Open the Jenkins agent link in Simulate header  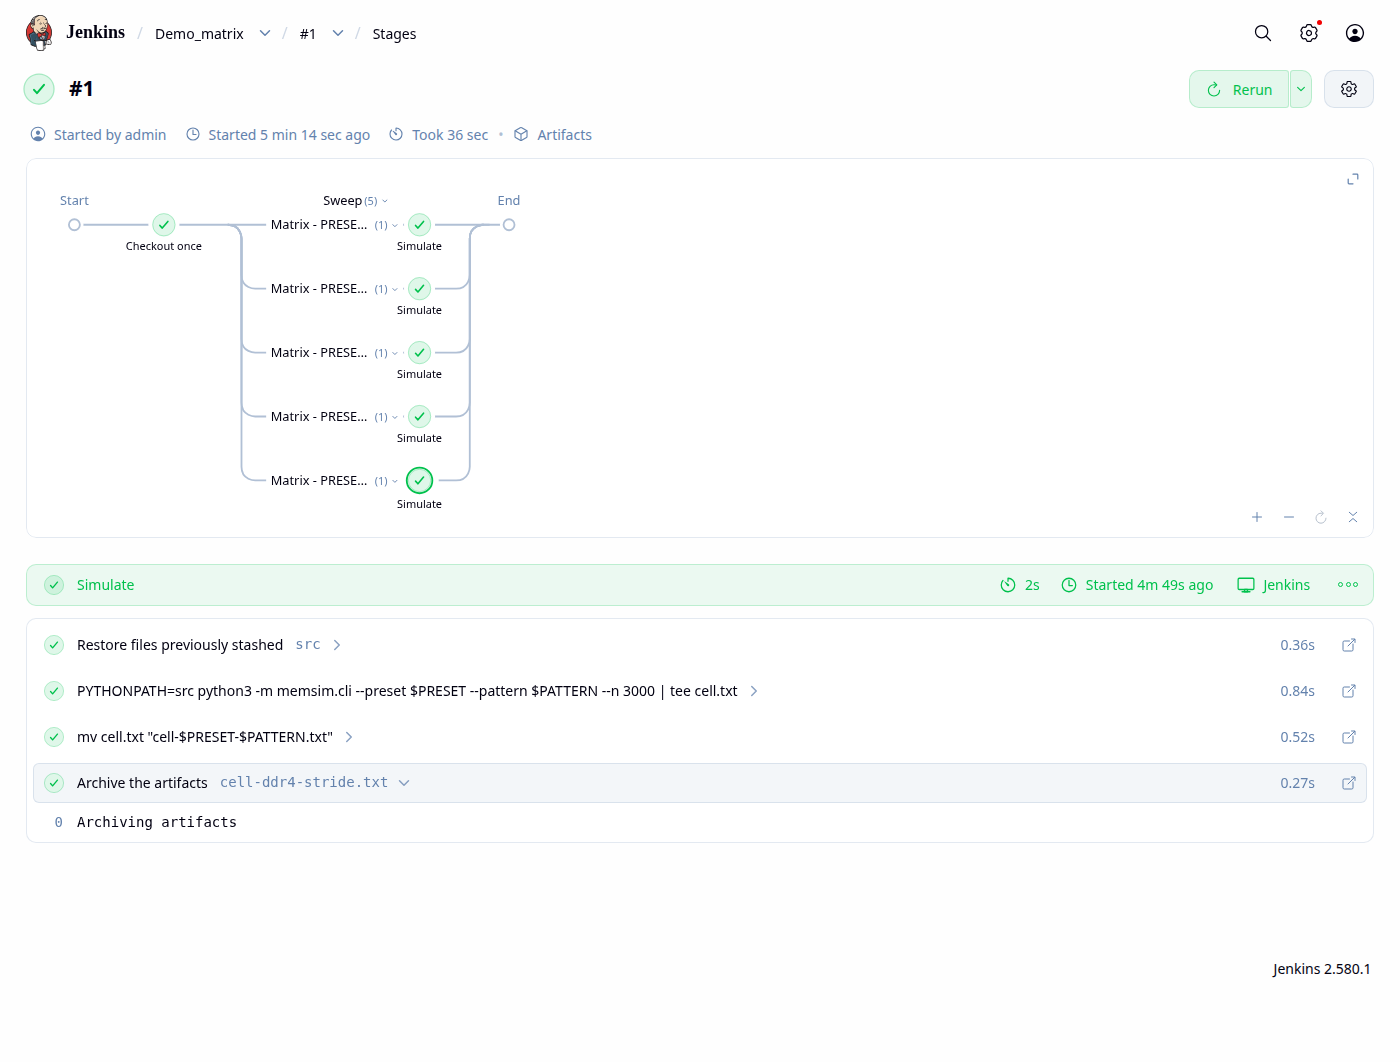(1273, 585)
